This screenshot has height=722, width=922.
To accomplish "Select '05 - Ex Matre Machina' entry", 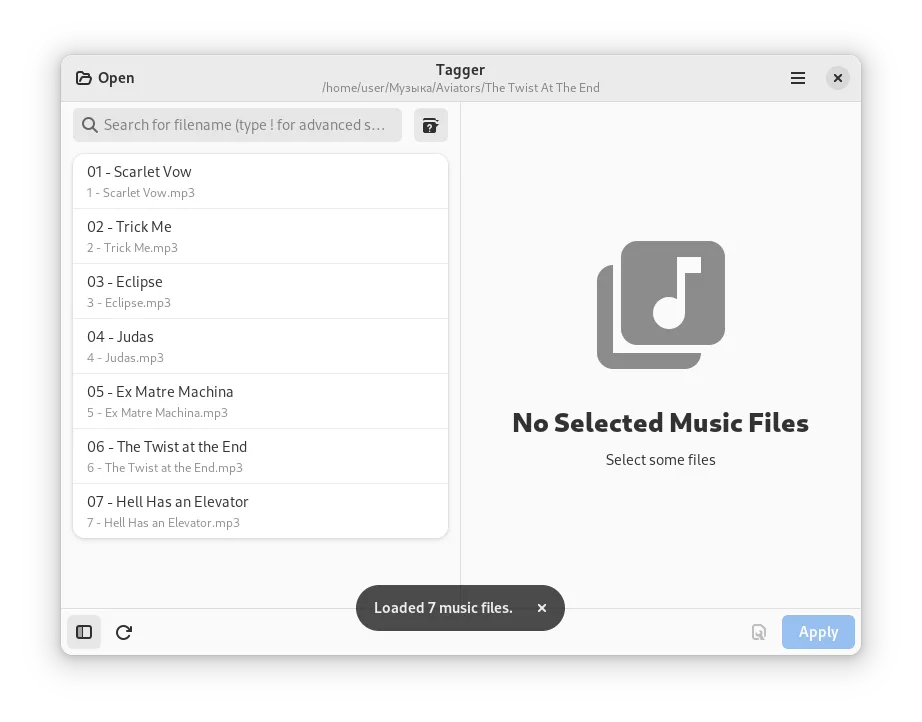I will point(260,401).
